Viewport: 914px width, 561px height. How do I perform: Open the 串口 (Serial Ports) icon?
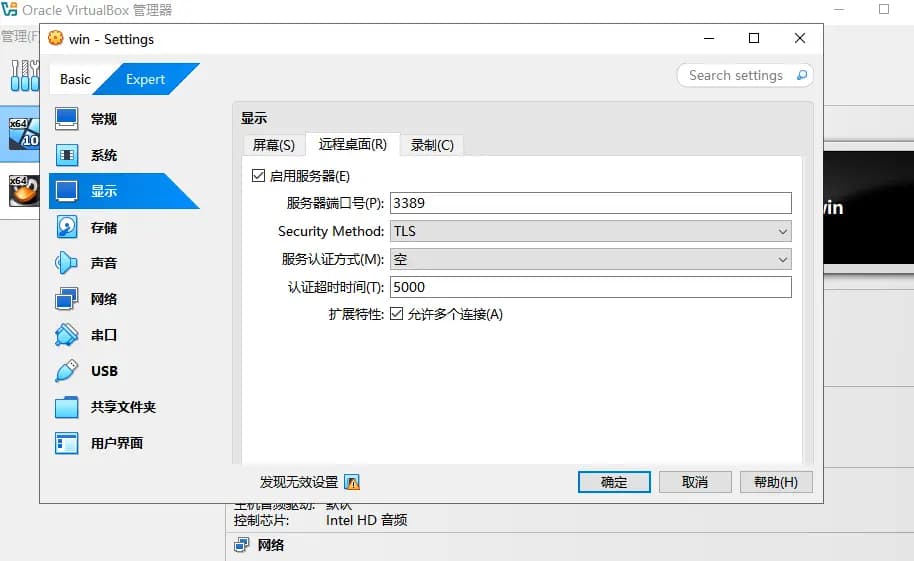click(x=66, y=335)
